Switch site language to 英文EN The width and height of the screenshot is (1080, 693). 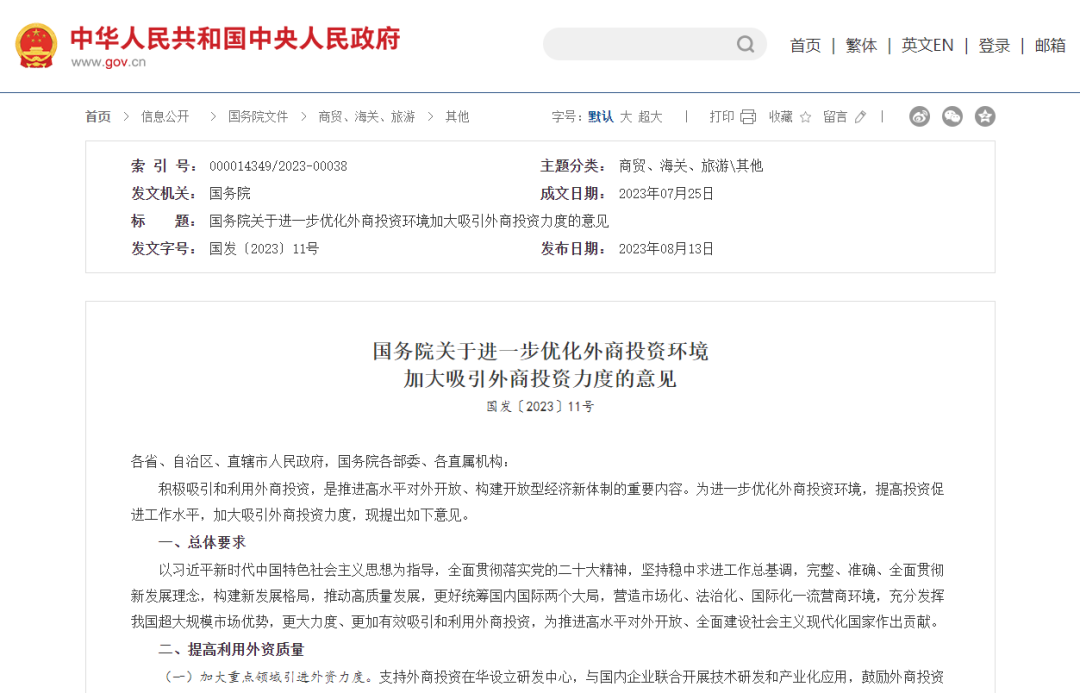(x=926, y=44)
